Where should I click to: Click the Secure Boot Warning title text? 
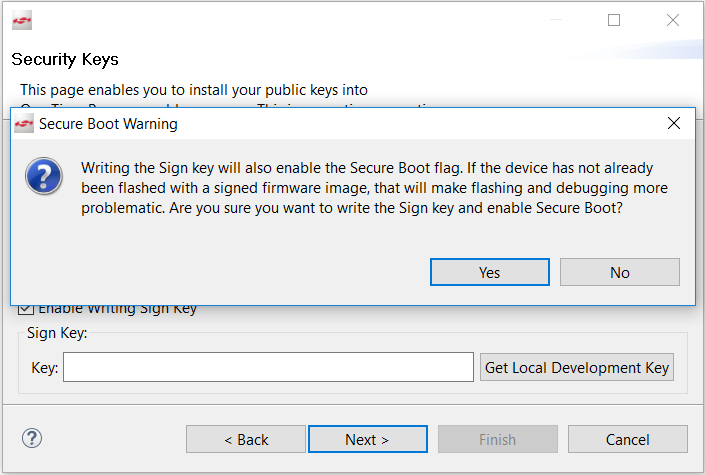coord(108,125)
